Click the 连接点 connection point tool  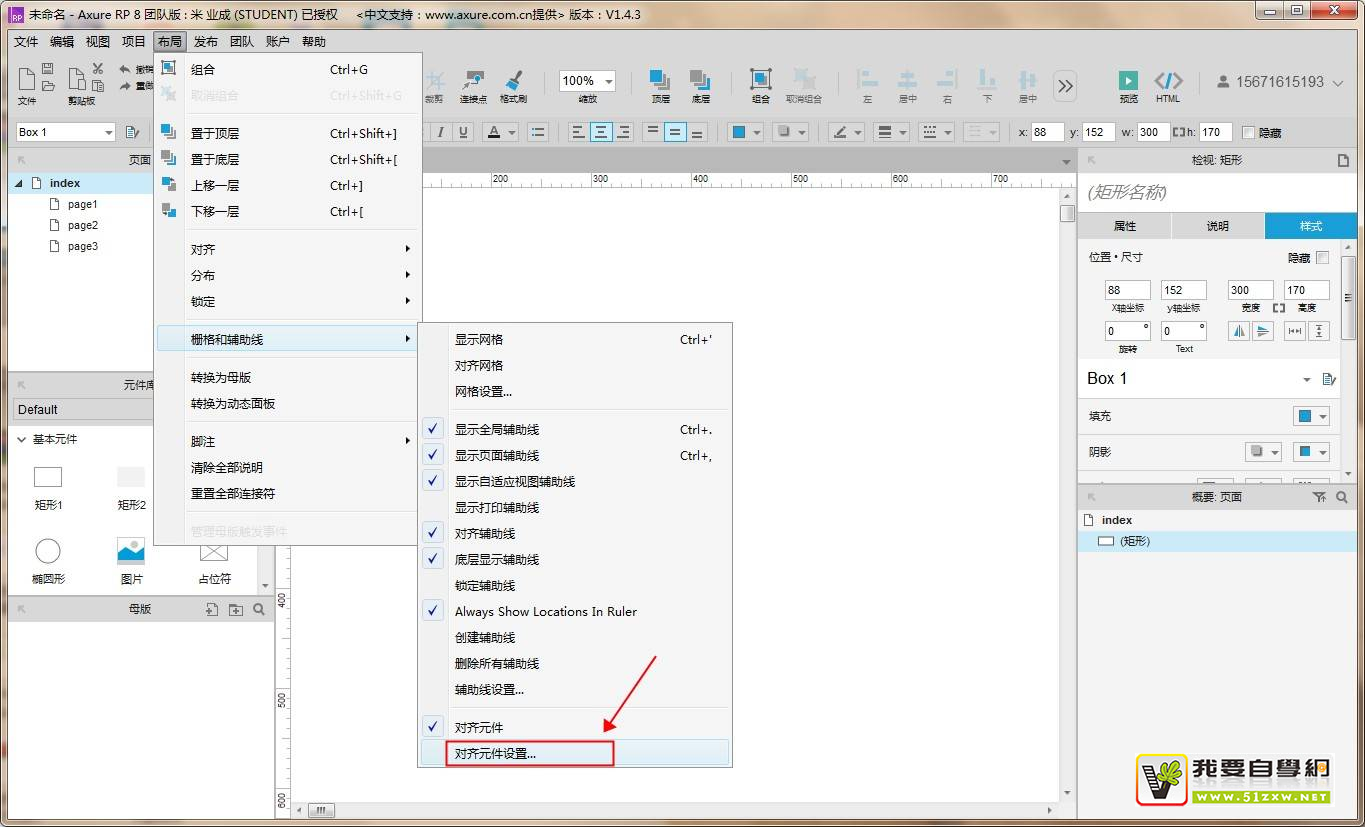pyautogui.click(x=473, y=86)
